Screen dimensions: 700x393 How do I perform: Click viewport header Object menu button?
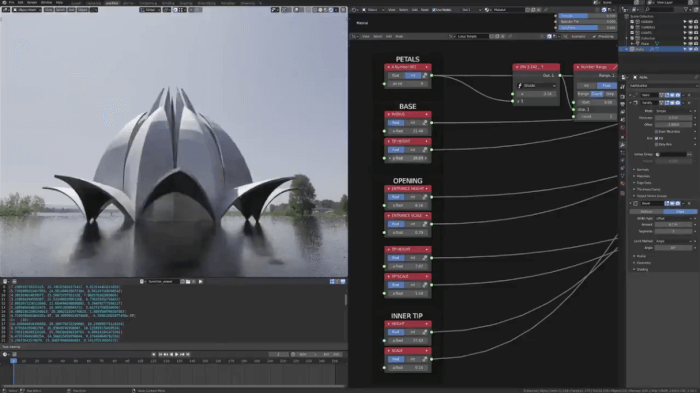tap(83, 9)
